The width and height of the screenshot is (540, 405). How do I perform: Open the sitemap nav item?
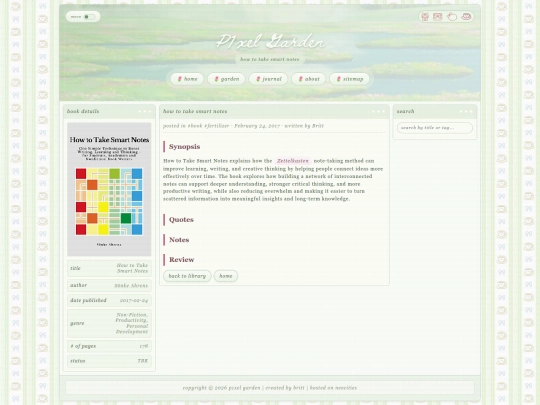(349, 79)
